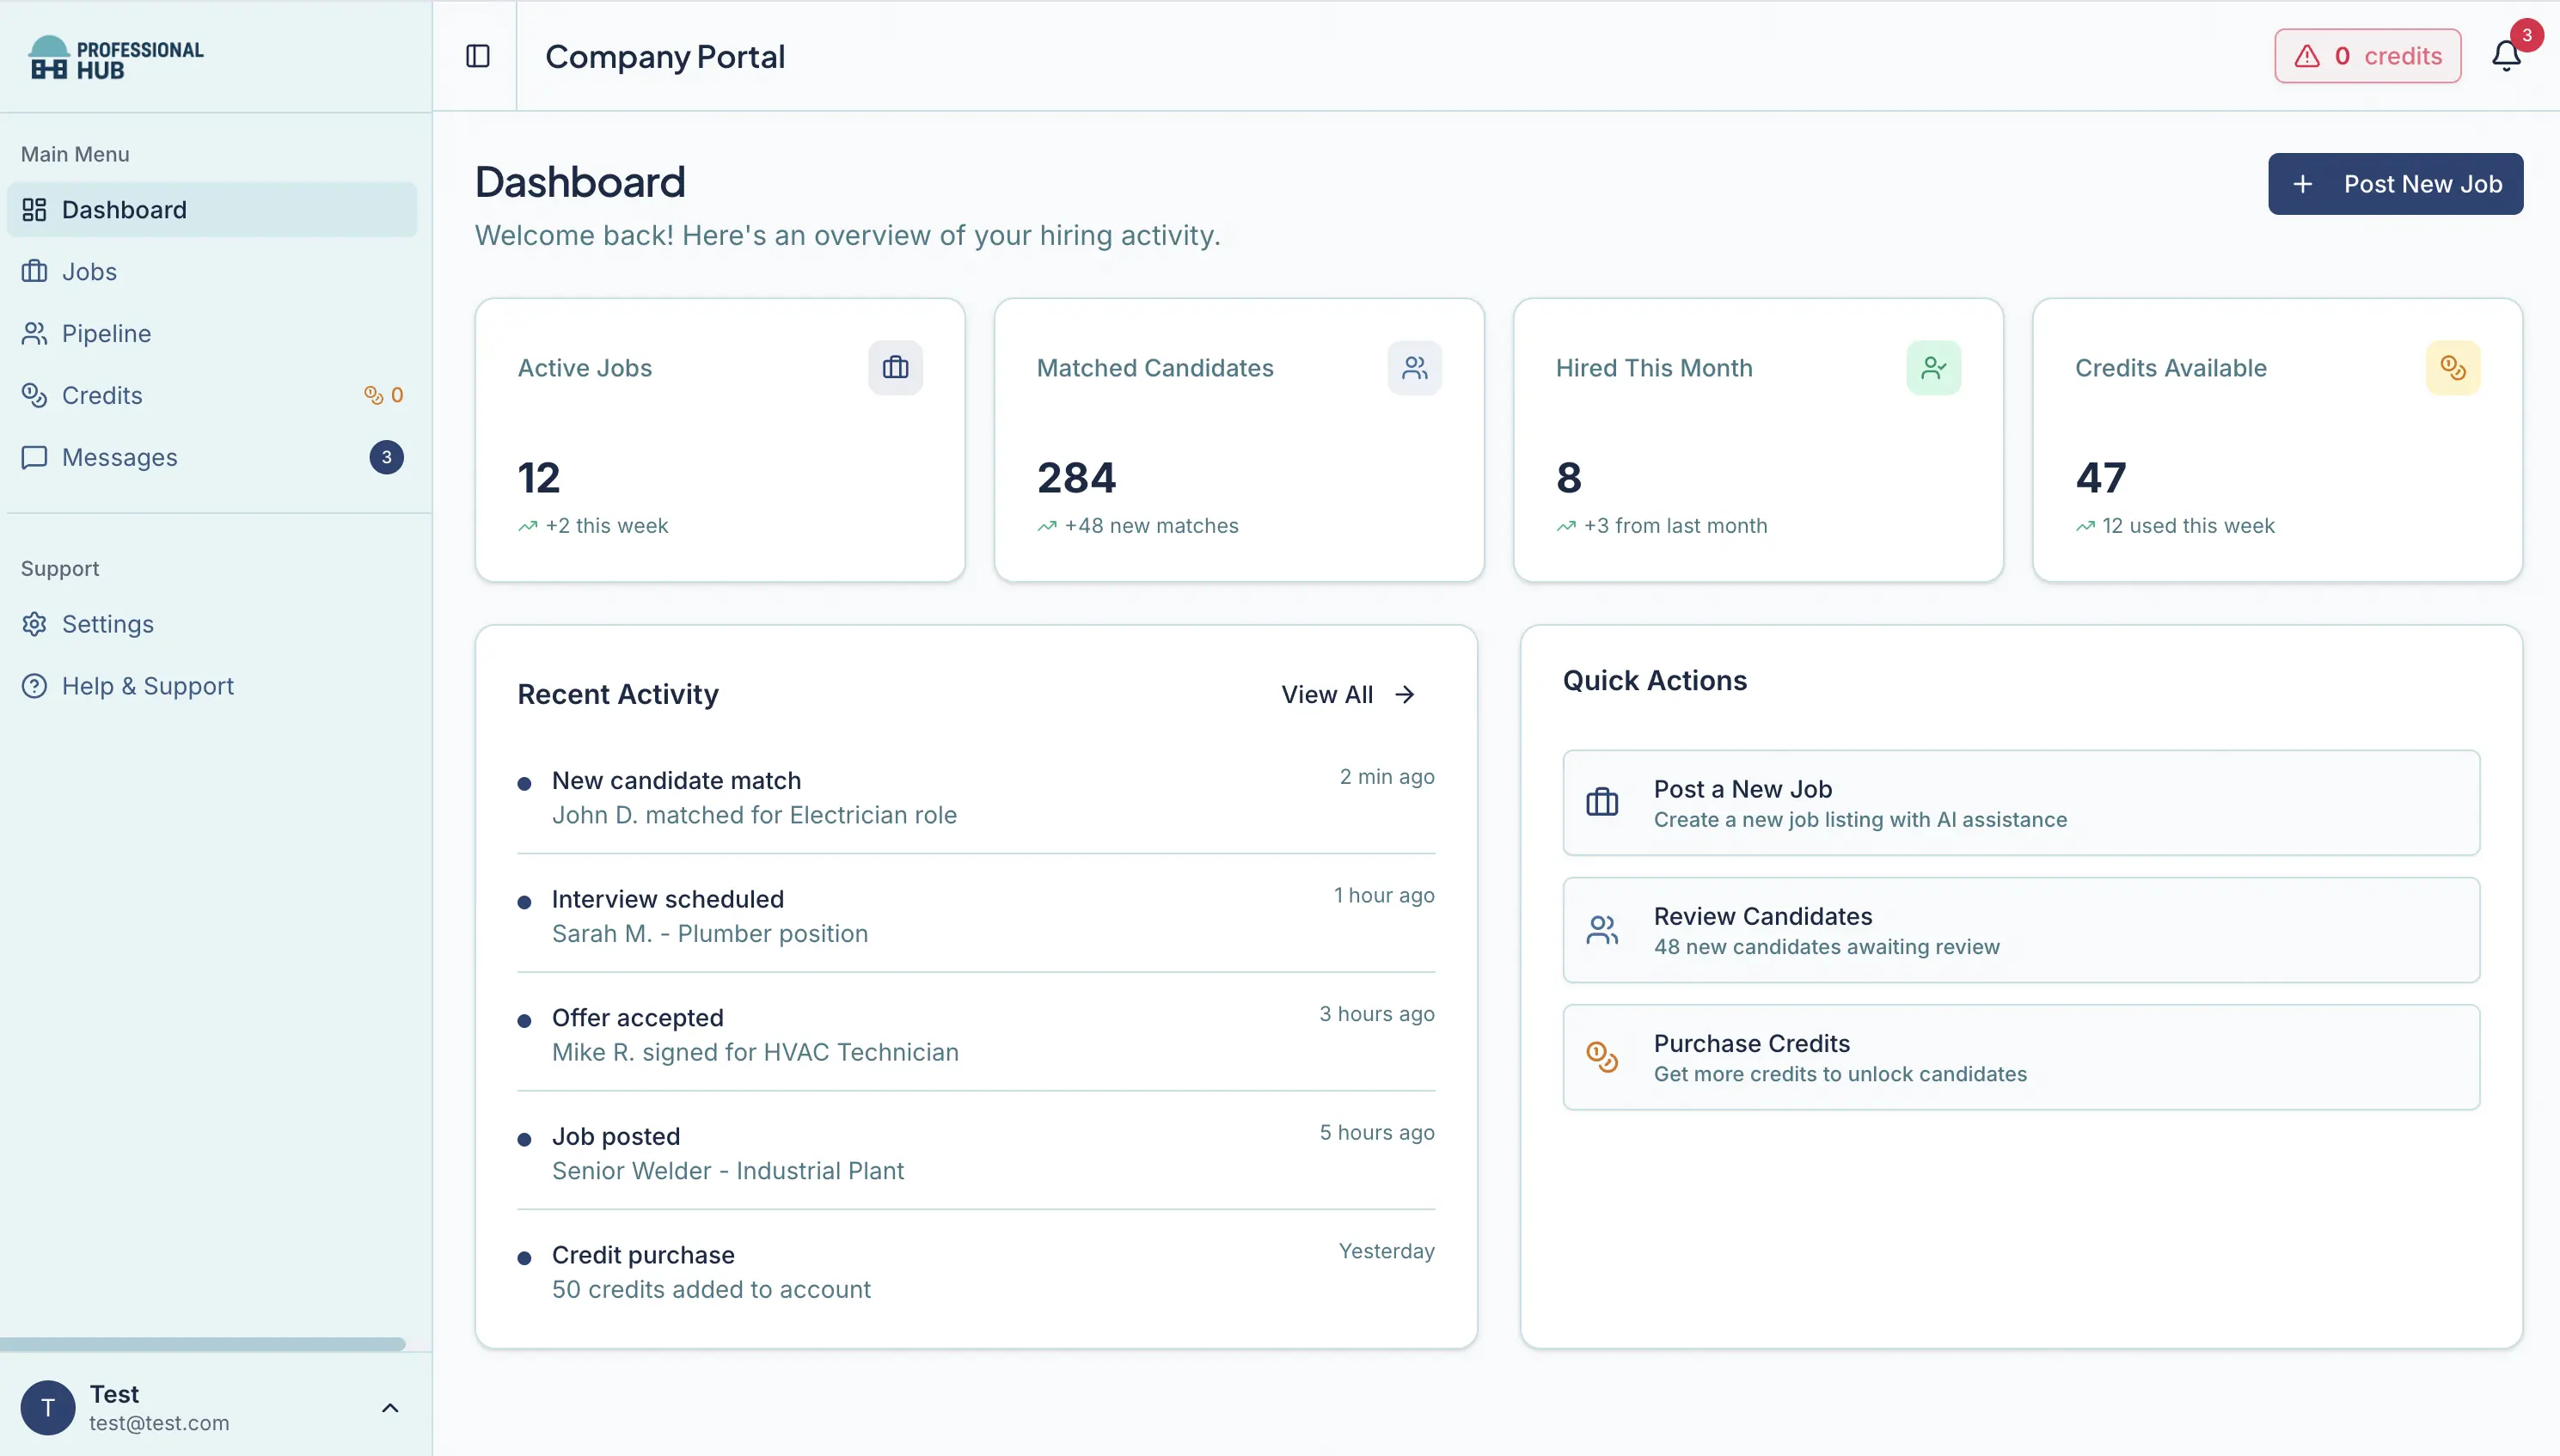Select the Purchase Credits quick action

point(2021,1057)
